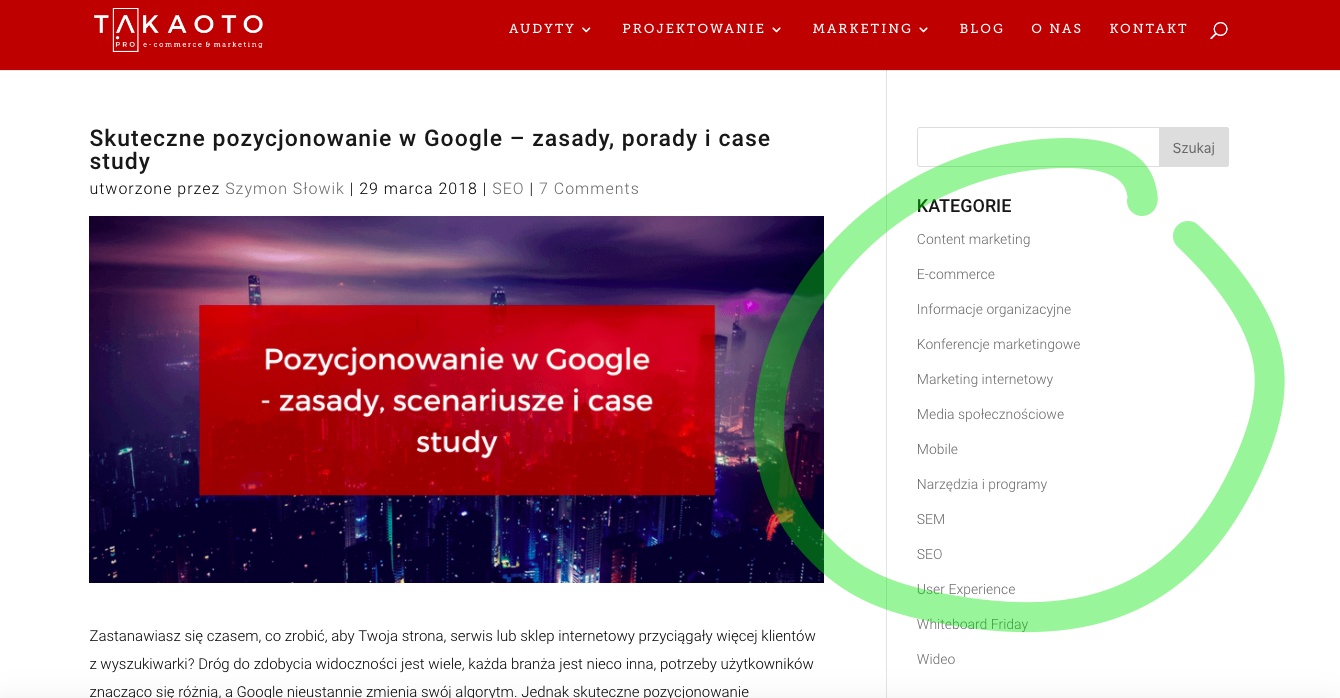Open author Szymon Słowik link
Screen dimensions: 1340x698
(284, 189)
